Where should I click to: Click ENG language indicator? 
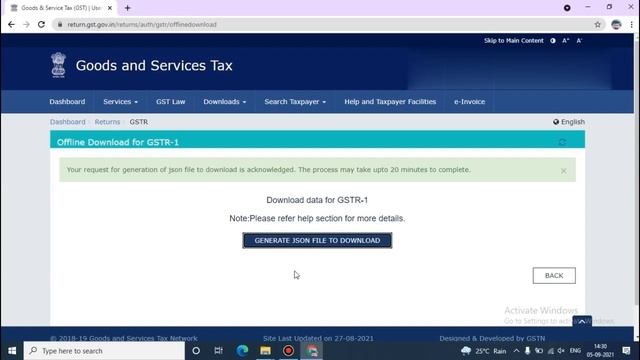575,351
